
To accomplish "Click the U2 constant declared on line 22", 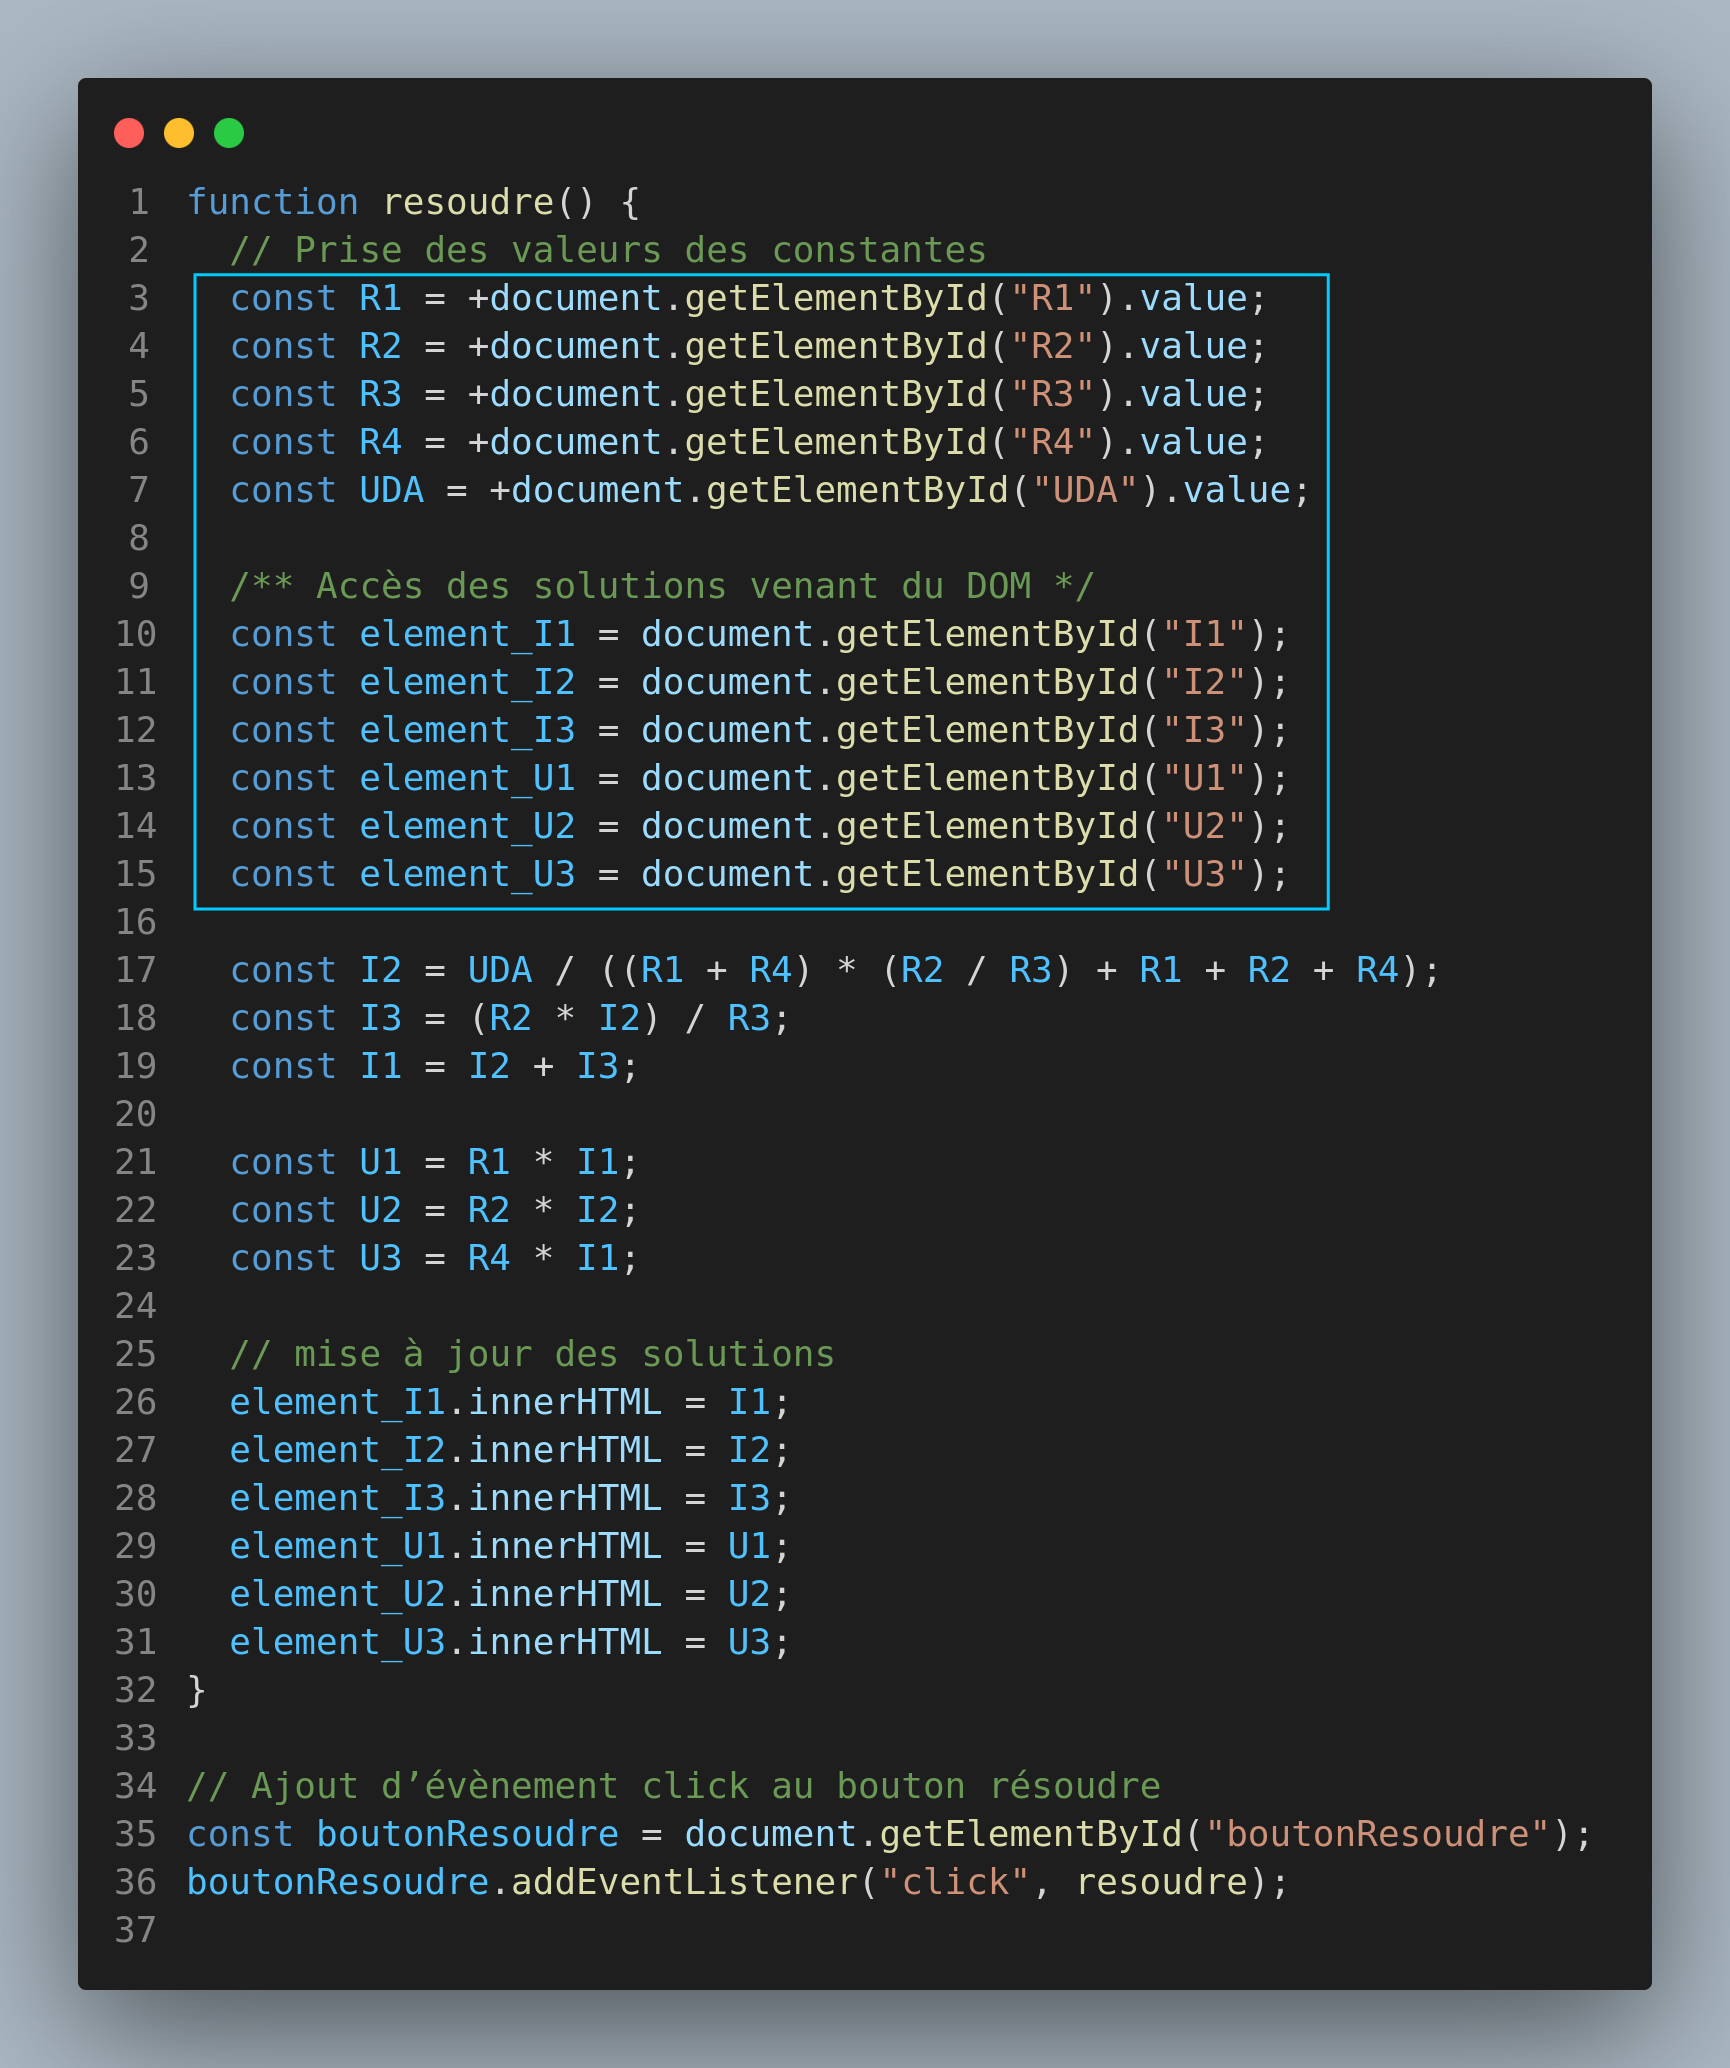I will (x=380, y=1210).
